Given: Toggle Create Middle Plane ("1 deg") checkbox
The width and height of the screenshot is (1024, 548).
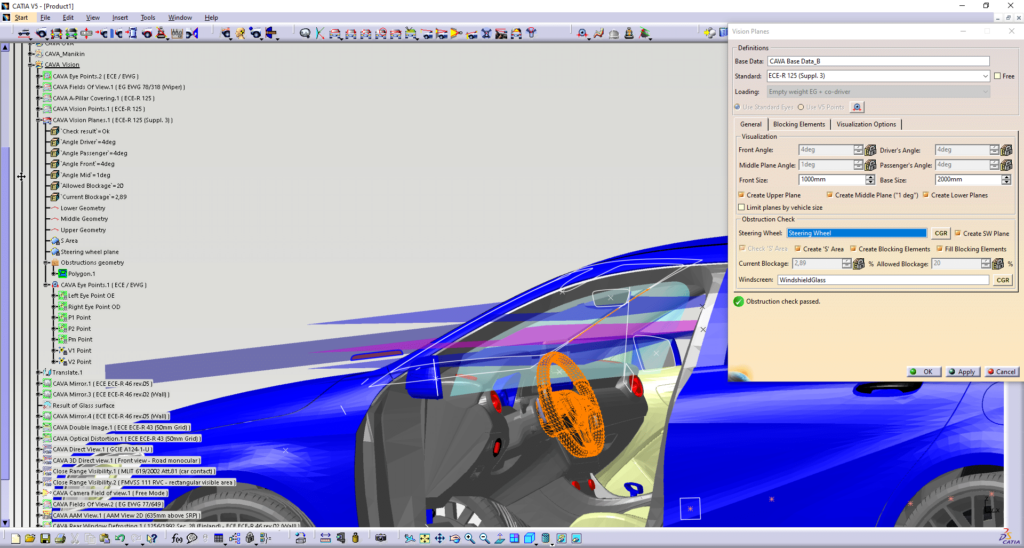Looking at the screenshot, I should pyautogui.click(x=829, y=195).
